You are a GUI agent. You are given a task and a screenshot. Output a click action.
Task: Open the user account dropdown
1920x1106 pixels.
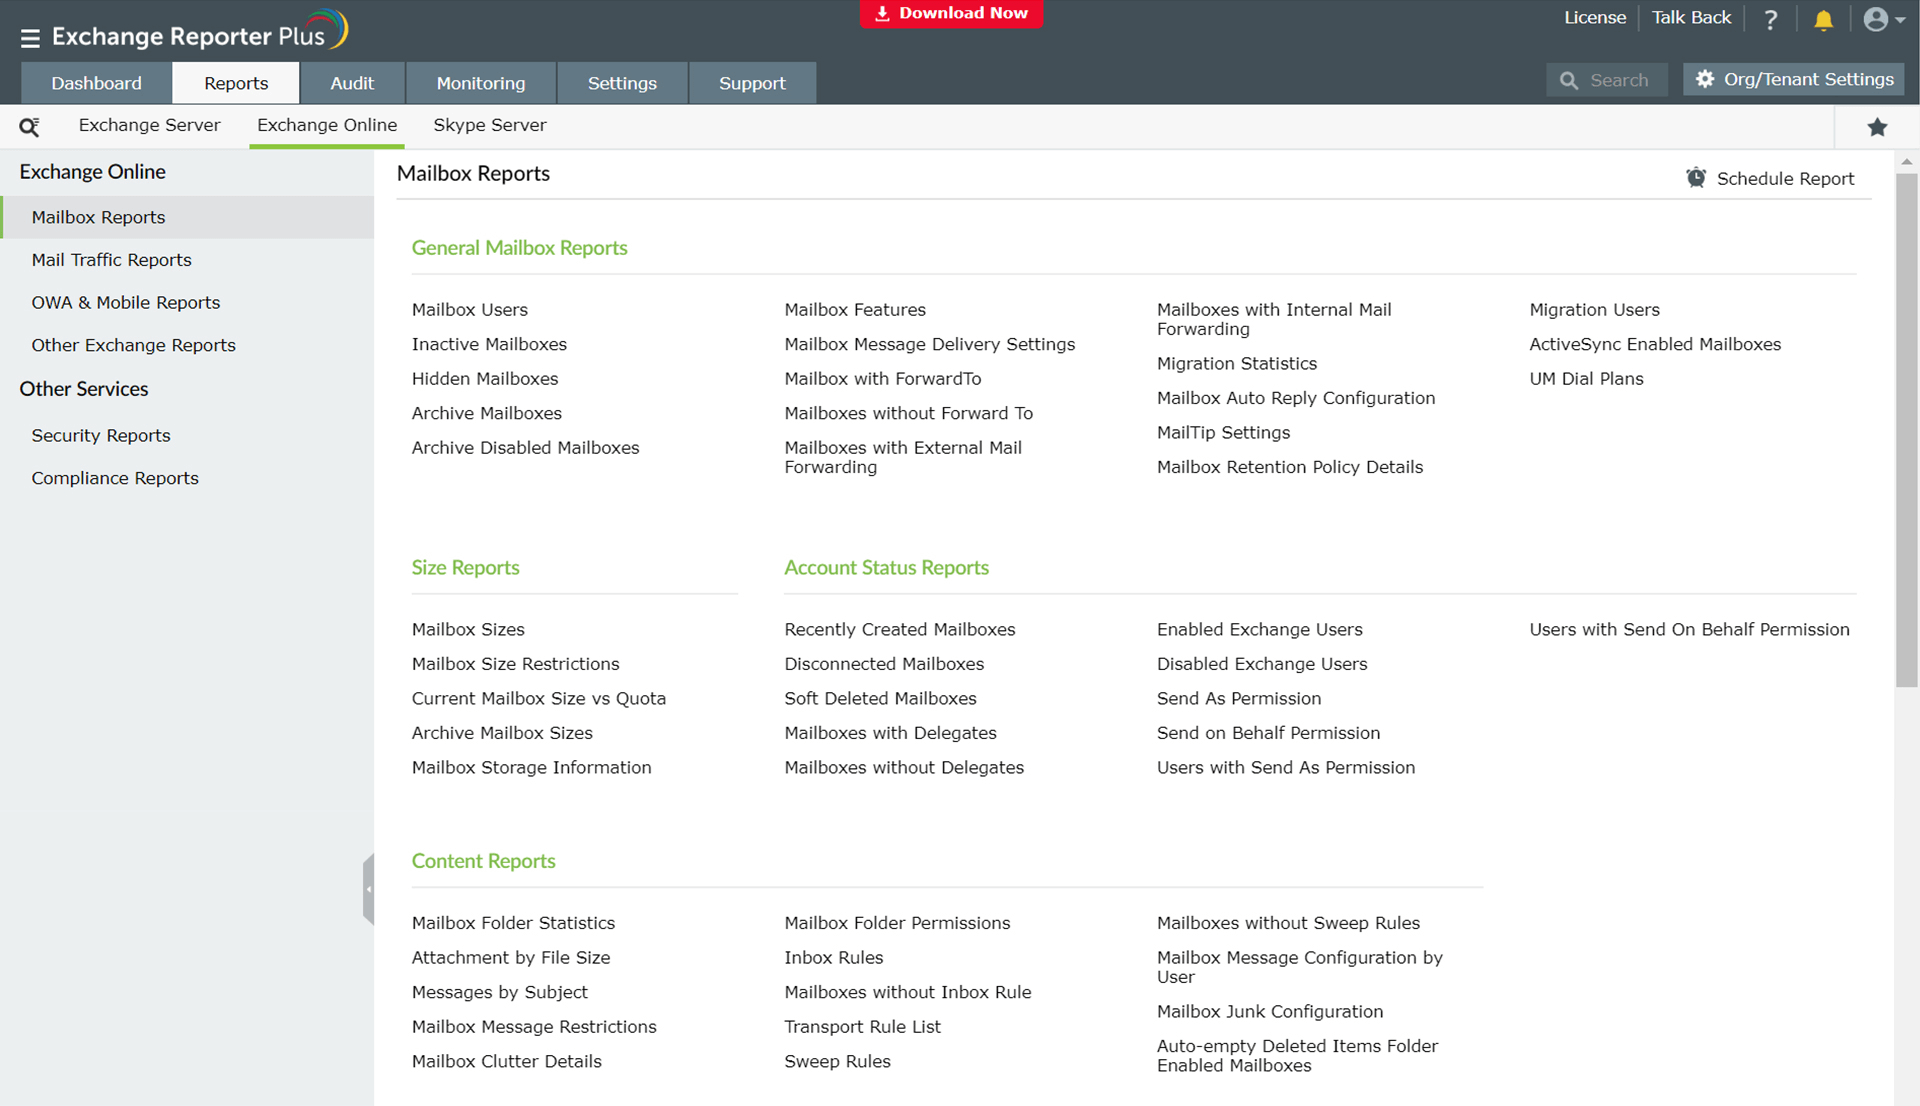pyautogui.click(x=1884, y=19)
